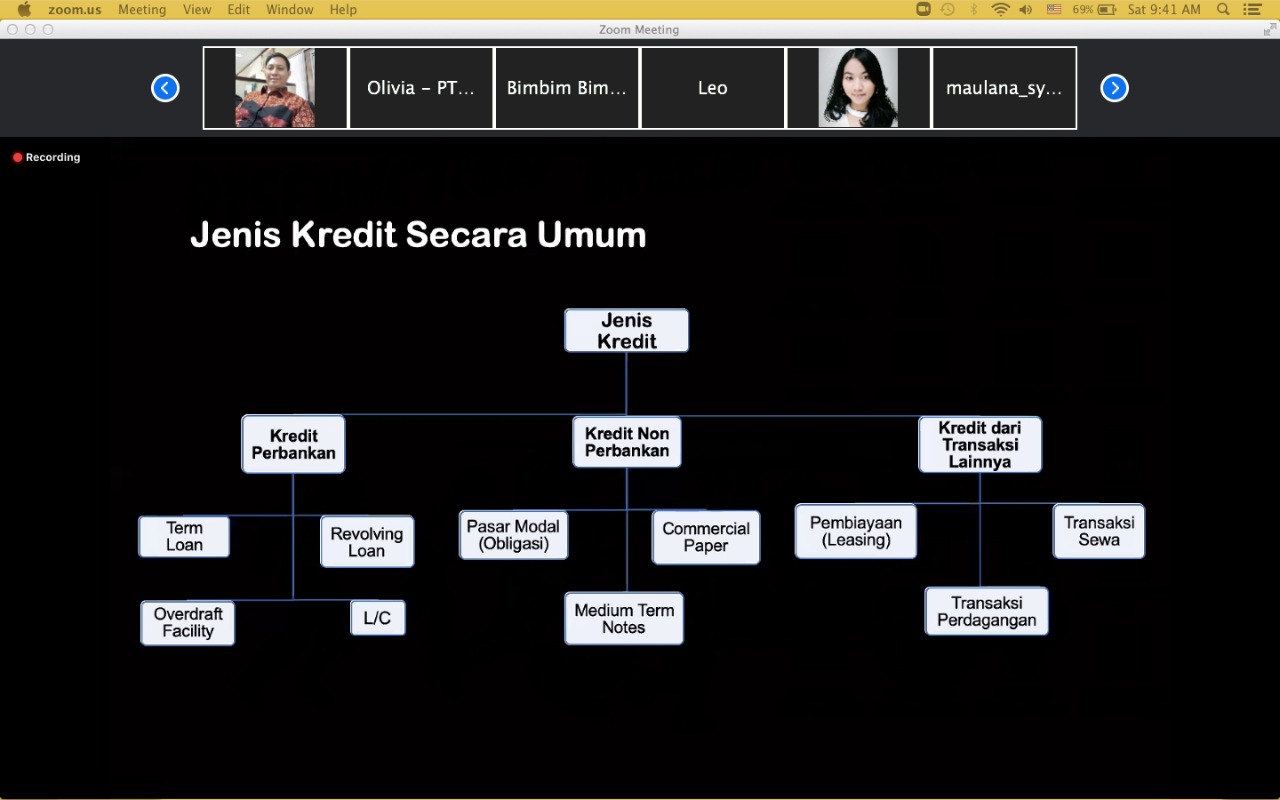This screenshot has height=800, width=1280.
Task: Open Spotlight search magnifier
Action: click(x=1223, y=9)
